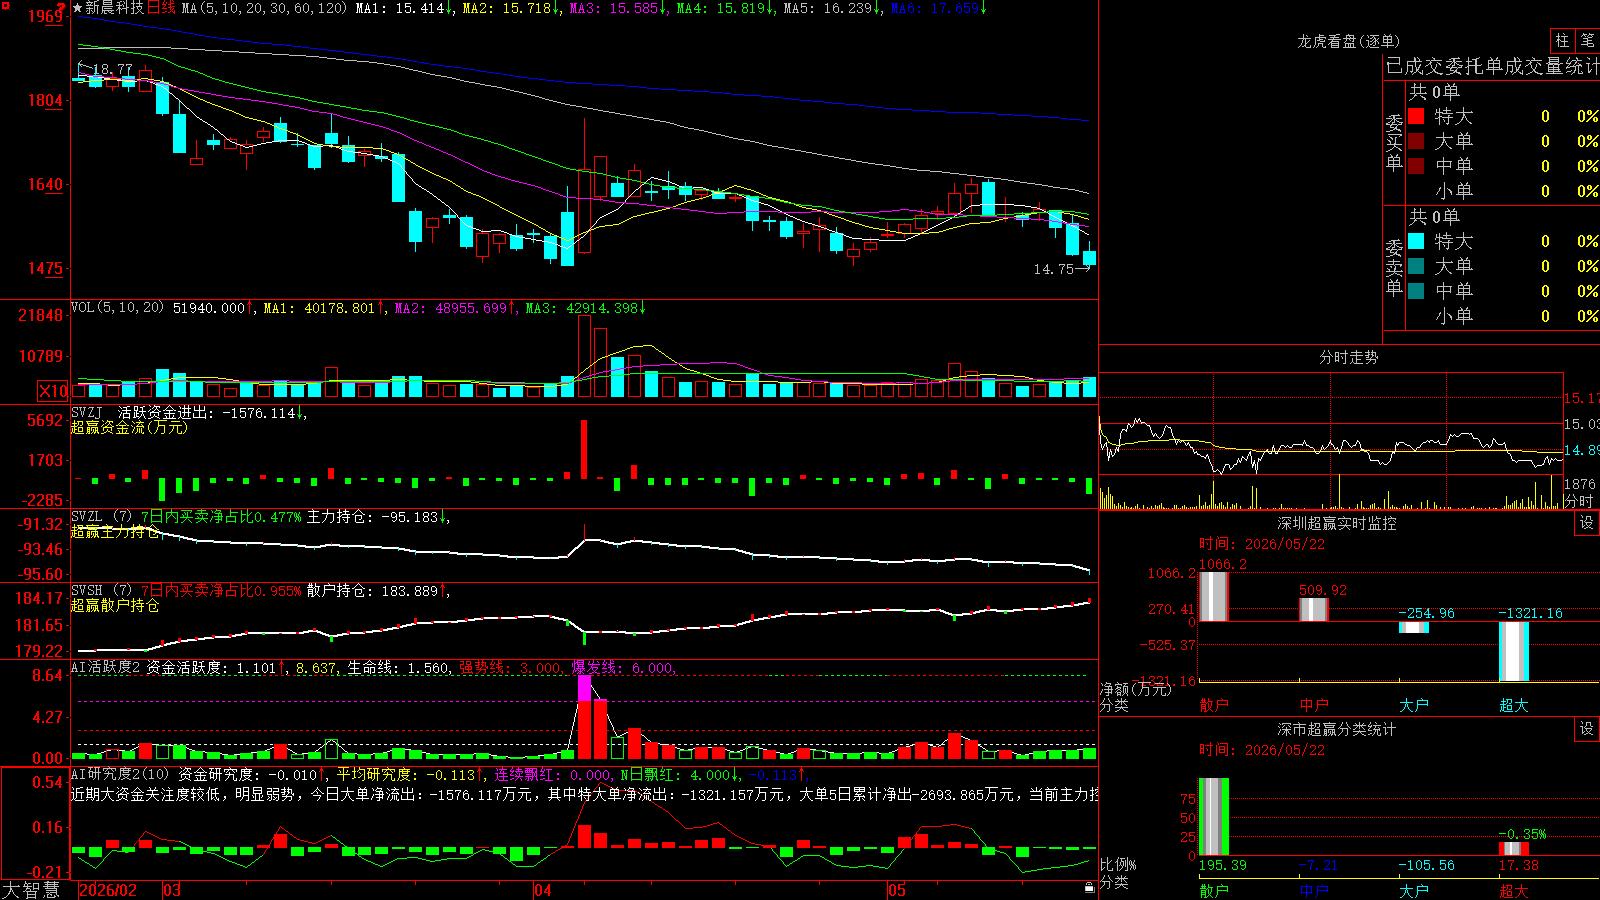This screenshot has width=1600, height=900.
Task: Click the -254.96 大户 net amount bar
Action: pos(1414,628)
